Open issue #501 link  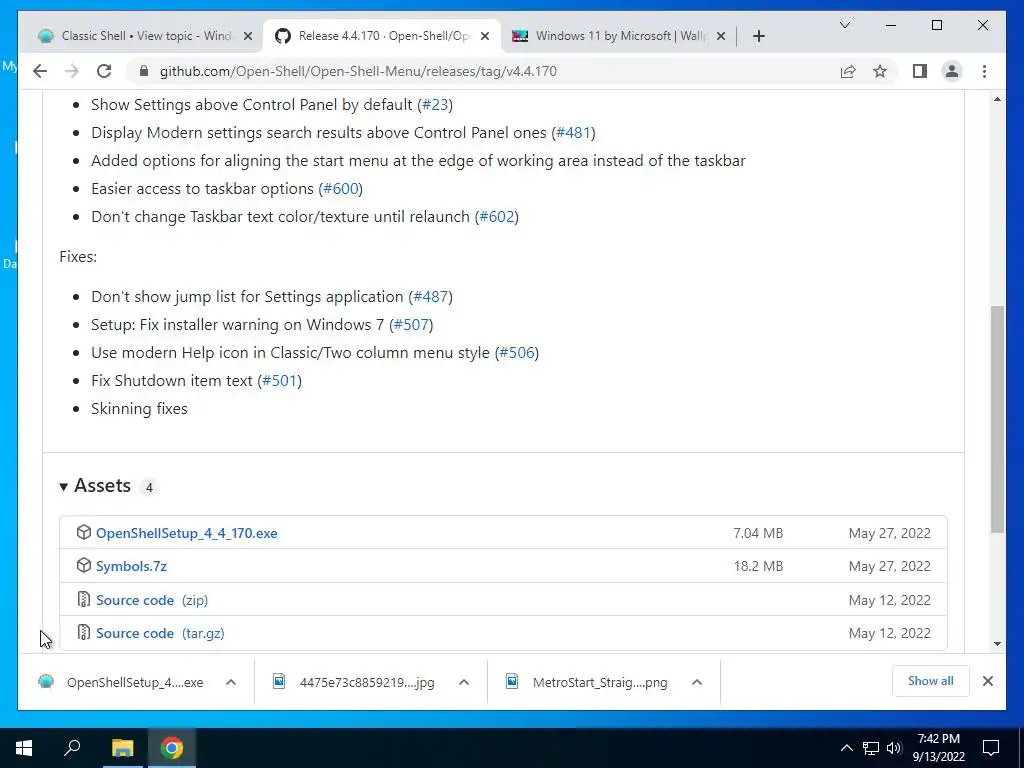[x=280, y=381]
